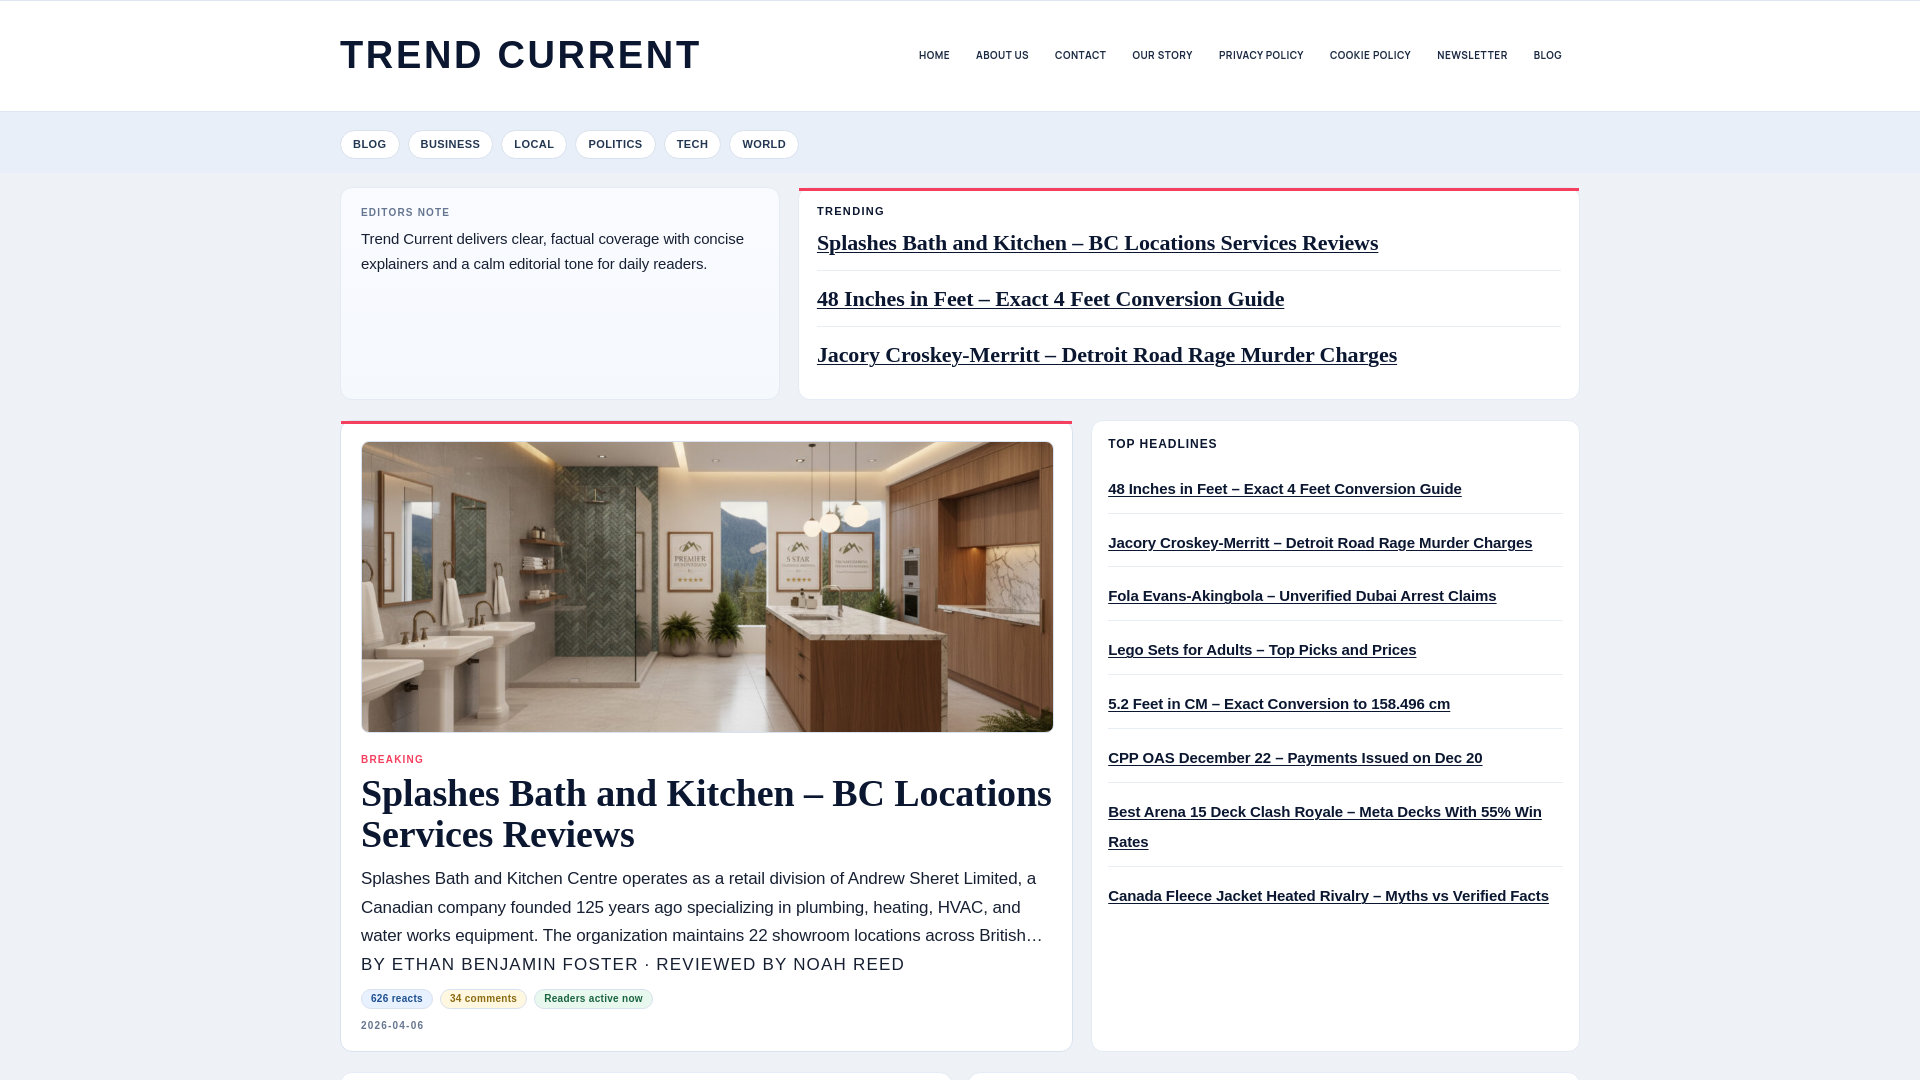Visit the OUR STORY page
The height and width of the screenshot is (1080, 1920).
pyautogui.click(x=1162, y=56)
